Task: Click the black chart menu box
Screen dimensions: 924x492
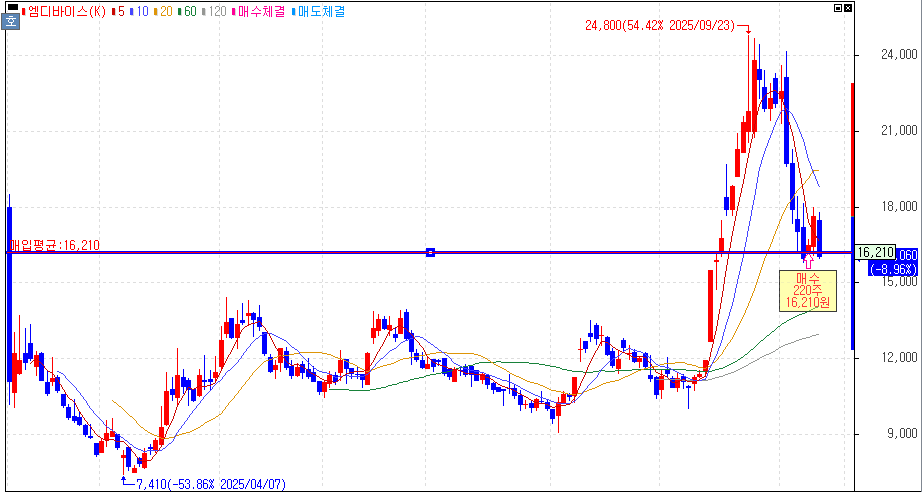Action: tap(12, 8)
